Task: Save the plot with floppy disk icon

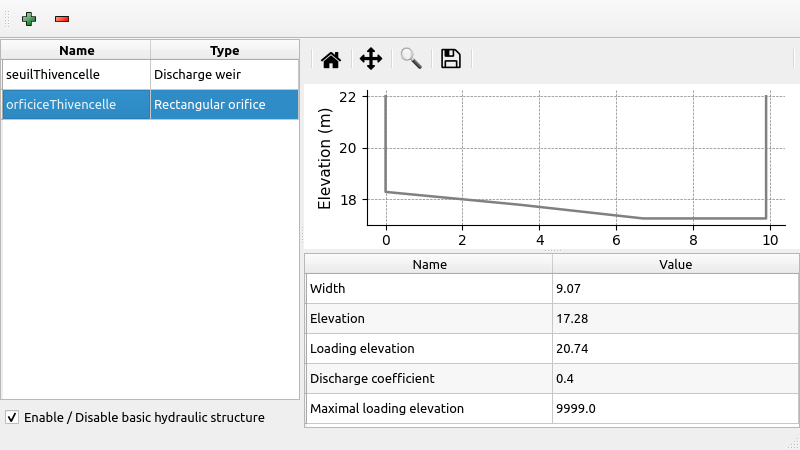Action: pos(450,59)
